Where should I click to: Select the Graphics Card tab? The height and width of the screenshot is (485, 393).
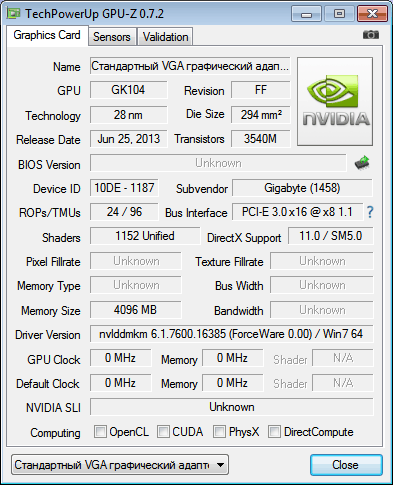tap(47, 35)
